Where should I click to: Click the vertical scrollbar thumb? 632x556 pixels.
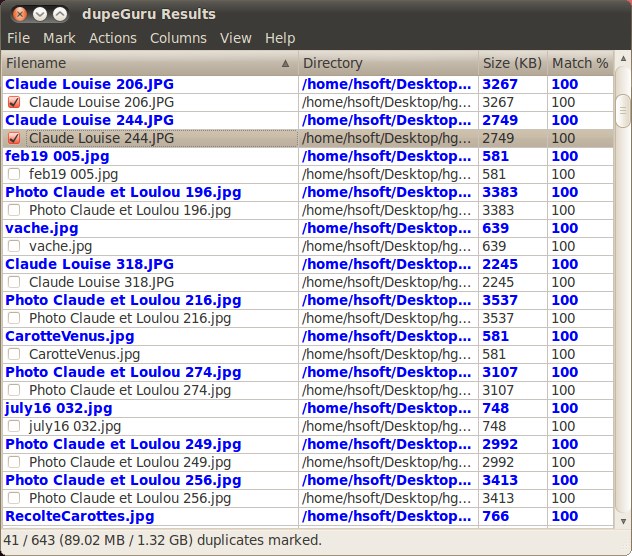click(x=622, y=105)
